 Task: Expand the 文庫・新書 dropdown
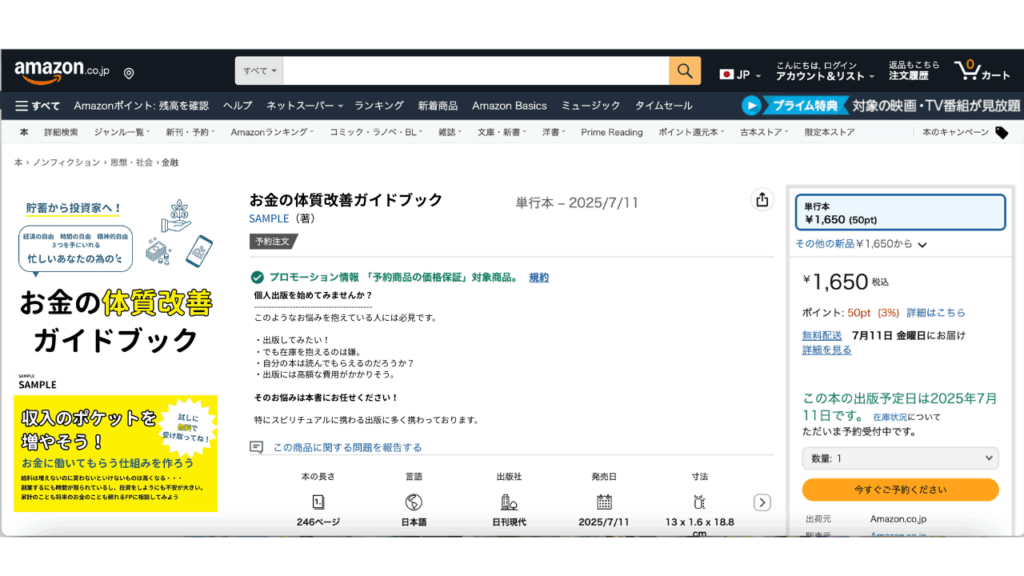[x=502, y=132]
